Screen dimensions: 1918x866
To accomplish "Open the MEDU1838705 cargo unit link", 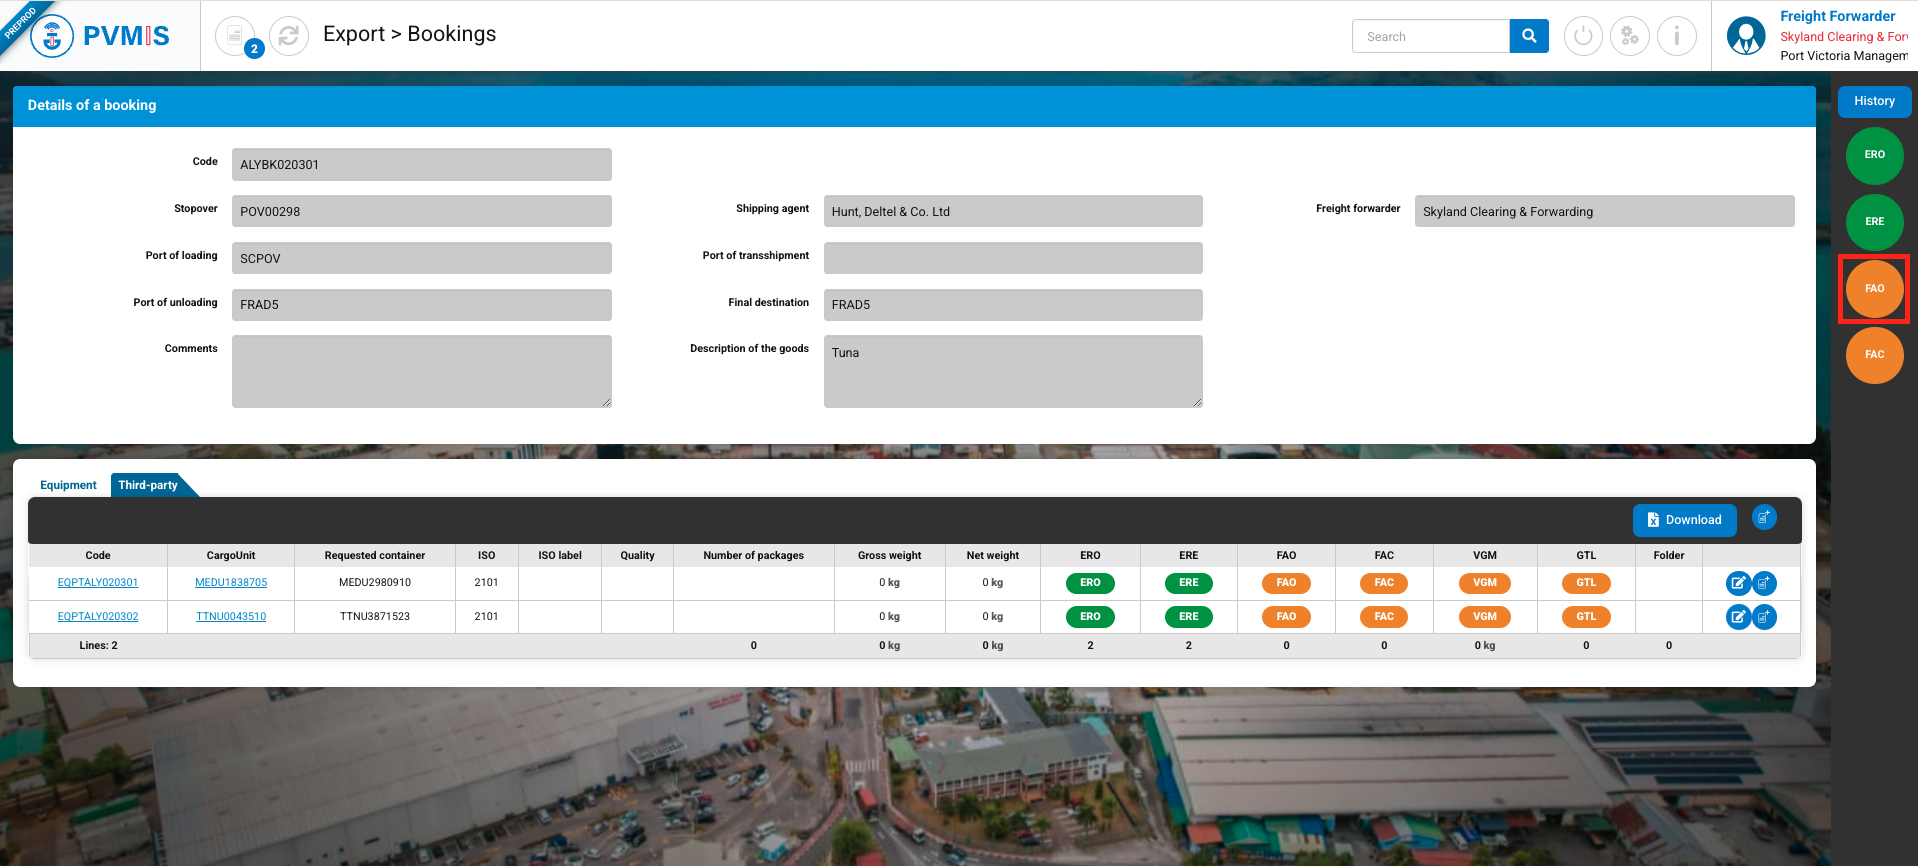I will click(231, 583).
